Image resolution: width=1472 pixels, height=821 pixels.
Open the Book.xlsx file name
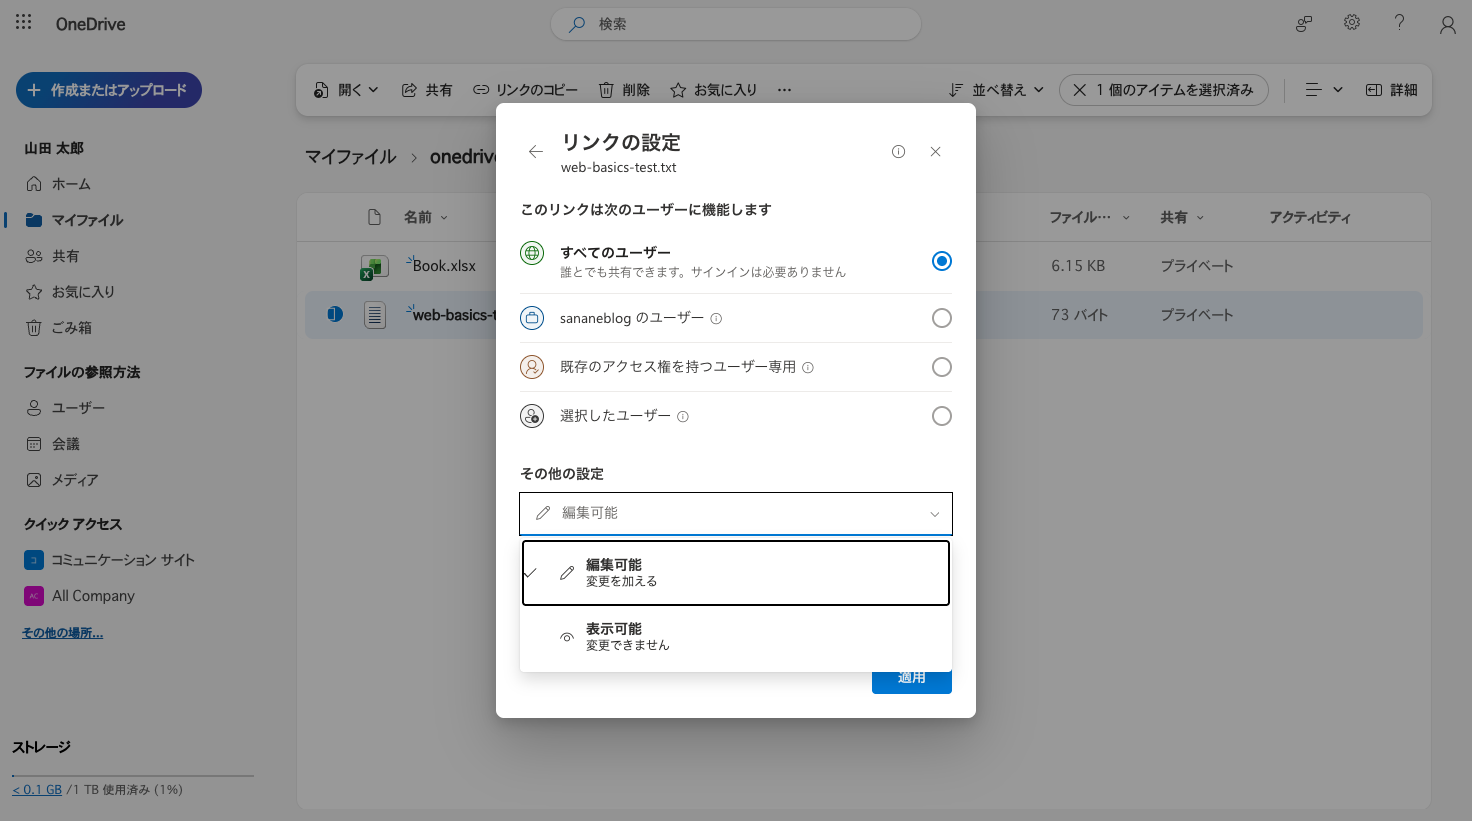444,266
